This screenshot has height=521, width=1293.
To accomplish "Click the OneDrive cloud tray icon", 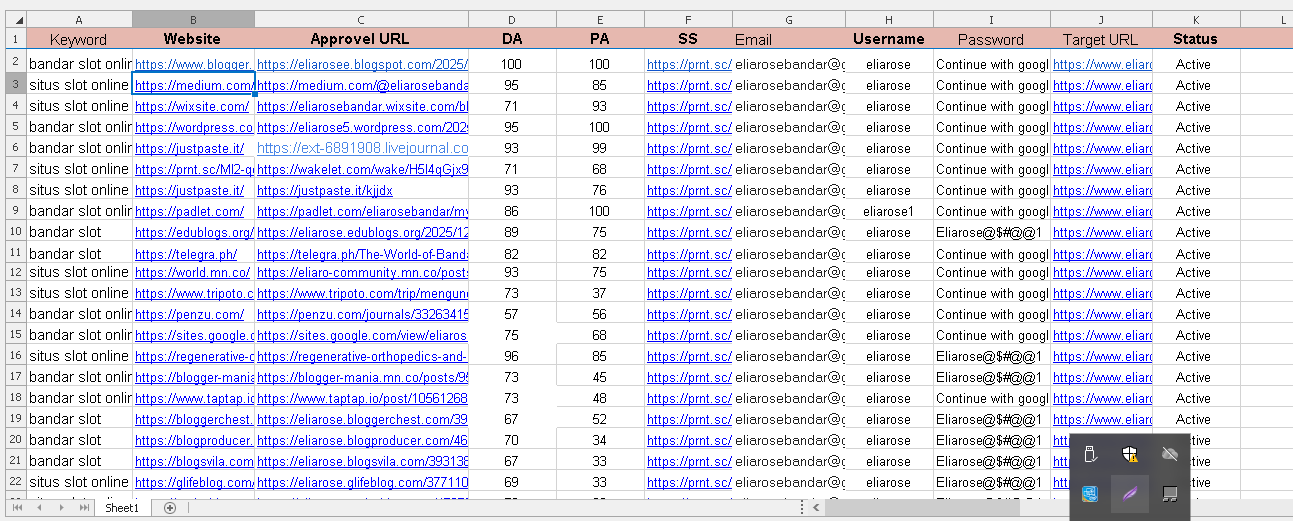I will 1168,456.
